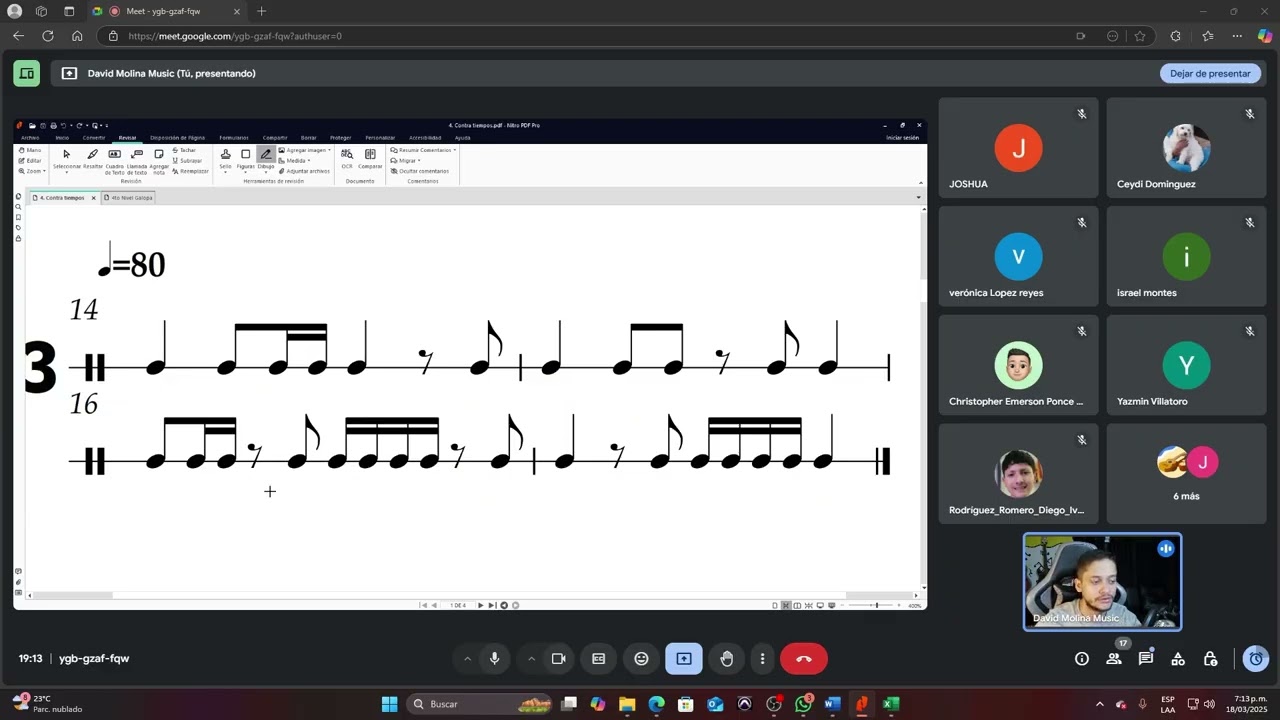The height and width of the screenshot is (720, 1280).
Task: Leave the call with the red button
Action: point(804,659)
